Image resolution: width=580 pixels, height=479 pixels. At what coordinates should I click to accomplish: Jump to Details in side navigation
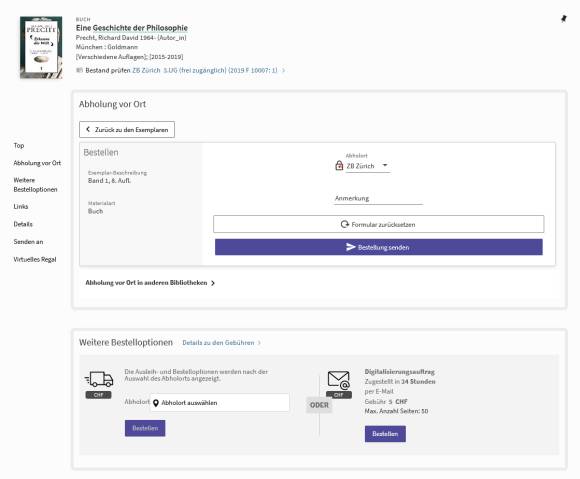[23, 224]
